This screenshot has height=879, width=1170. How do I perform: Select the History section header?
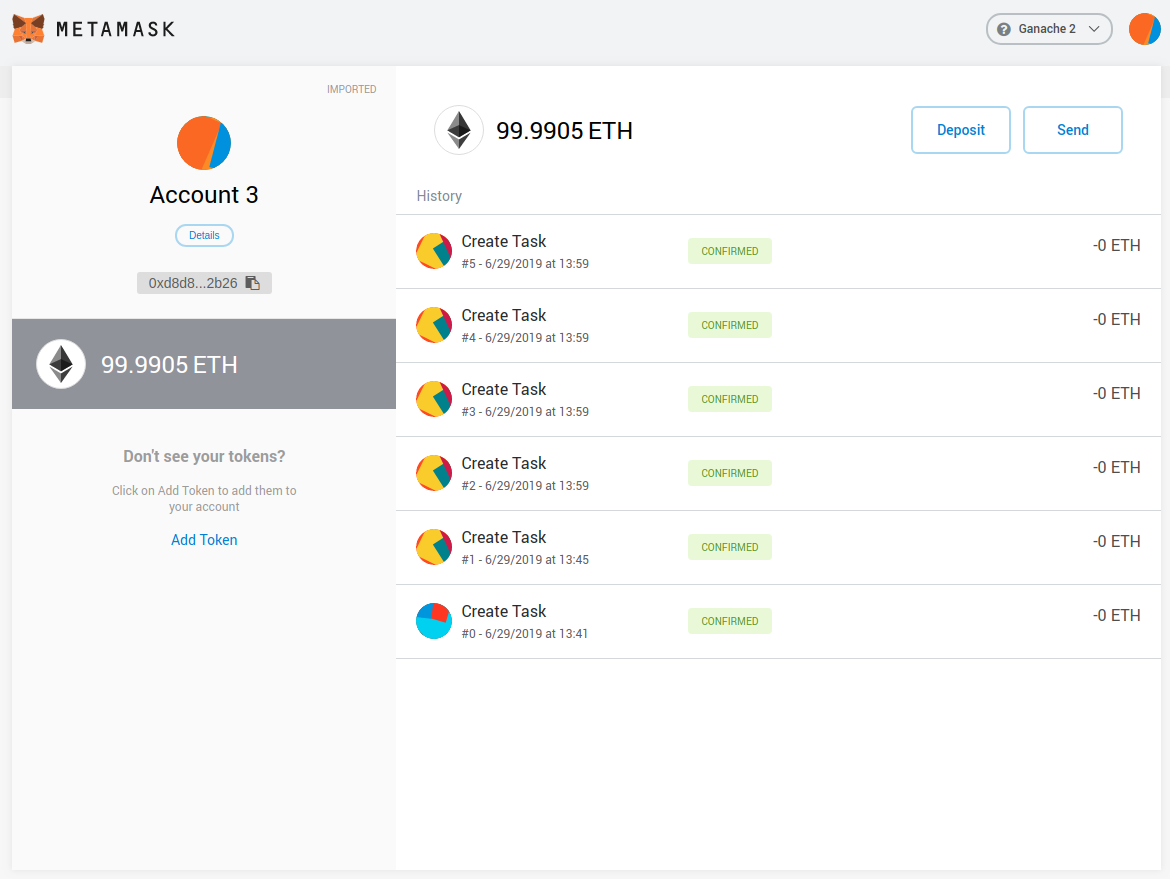click(439, 196)
